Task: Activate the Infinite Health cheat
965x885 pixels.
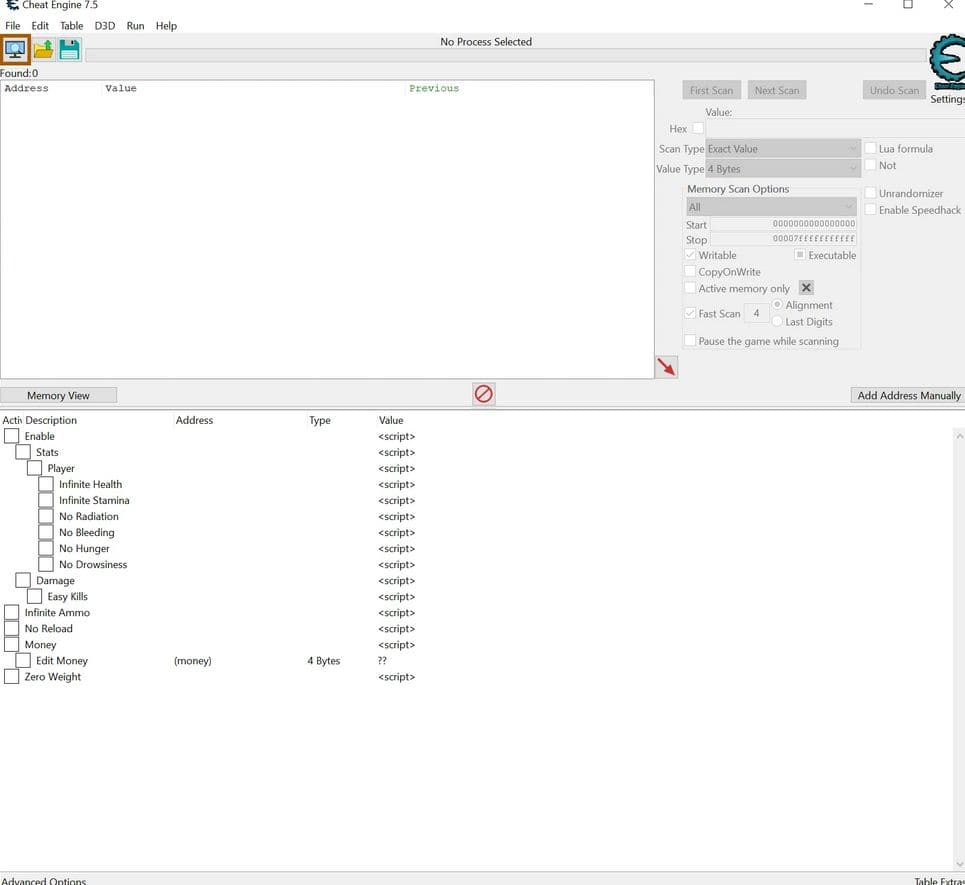Action: tap(46, 484)
